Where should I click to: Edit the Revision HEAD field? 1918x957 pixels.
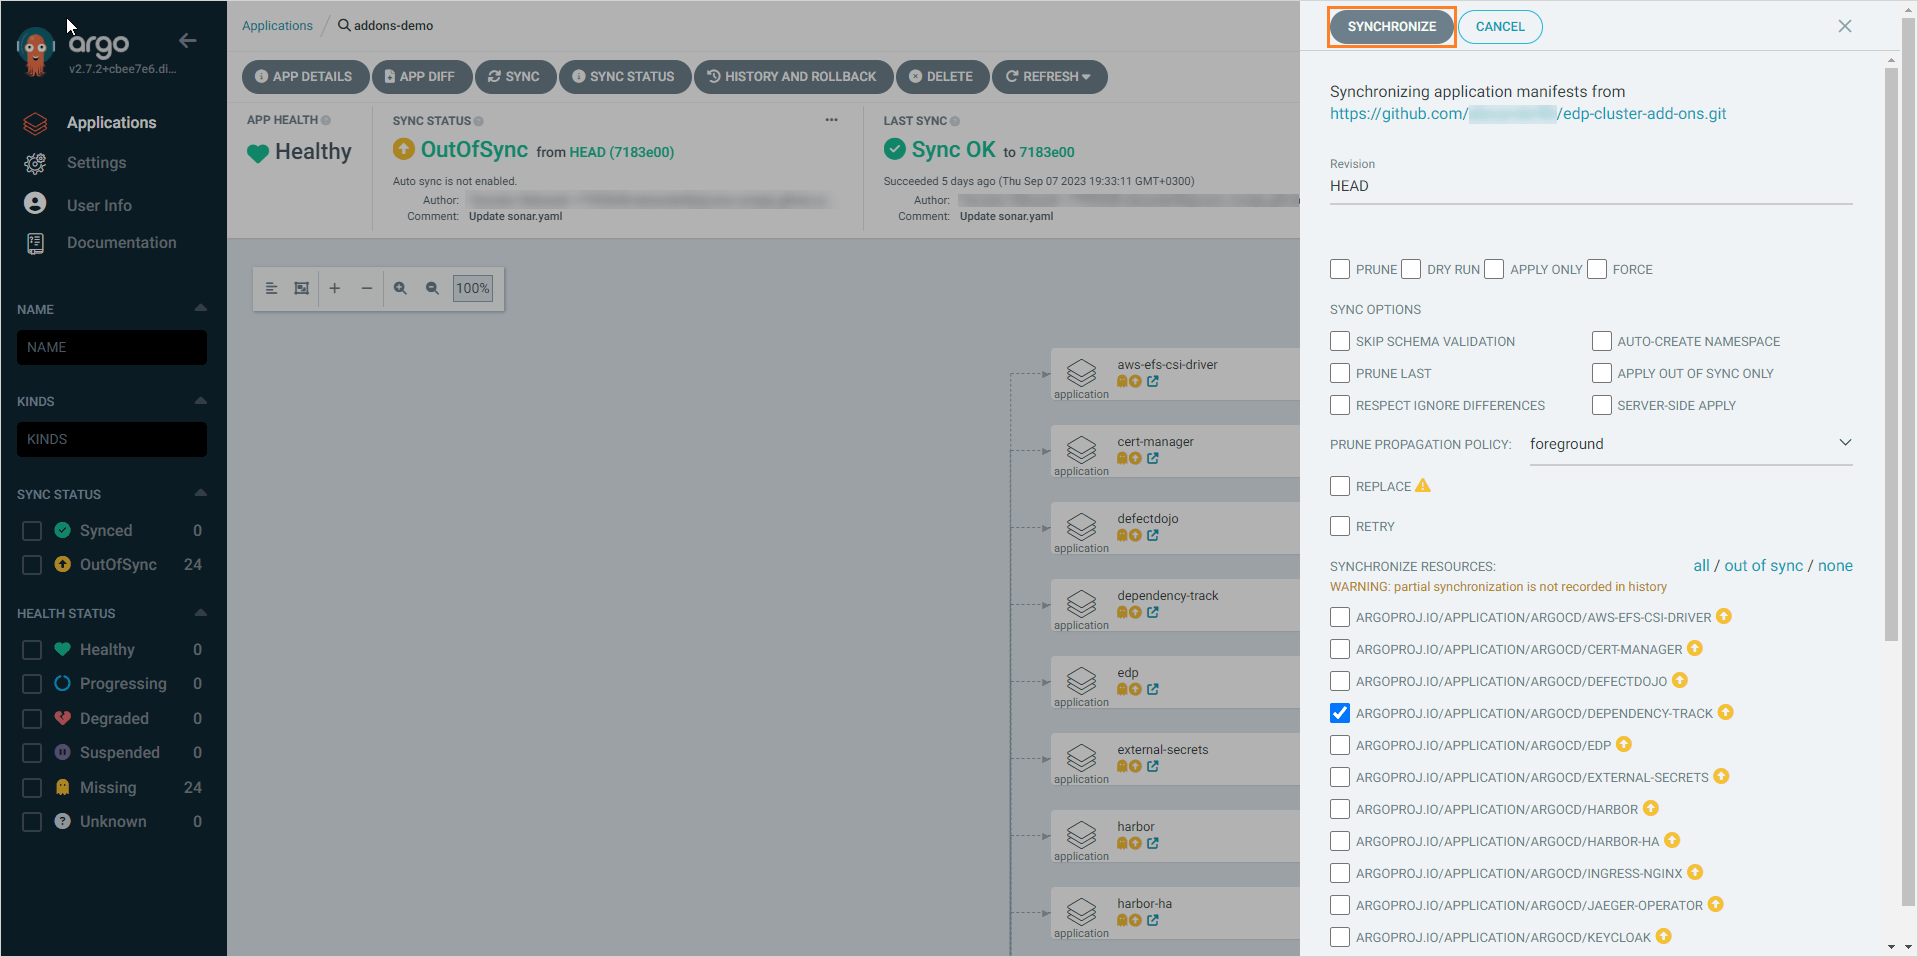tap(1591, 186)
